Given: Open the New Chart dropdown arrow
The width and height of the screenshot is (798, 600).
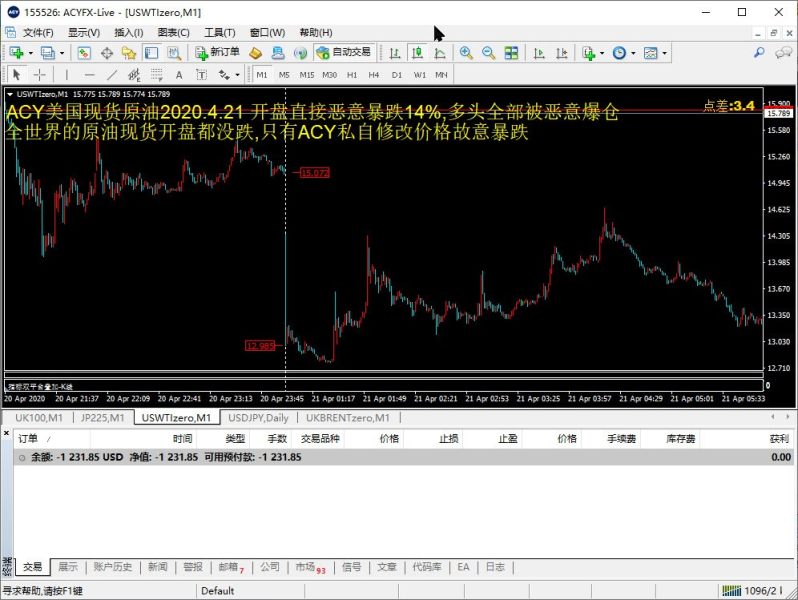Looking at the screenshot, I should point(31,53).
